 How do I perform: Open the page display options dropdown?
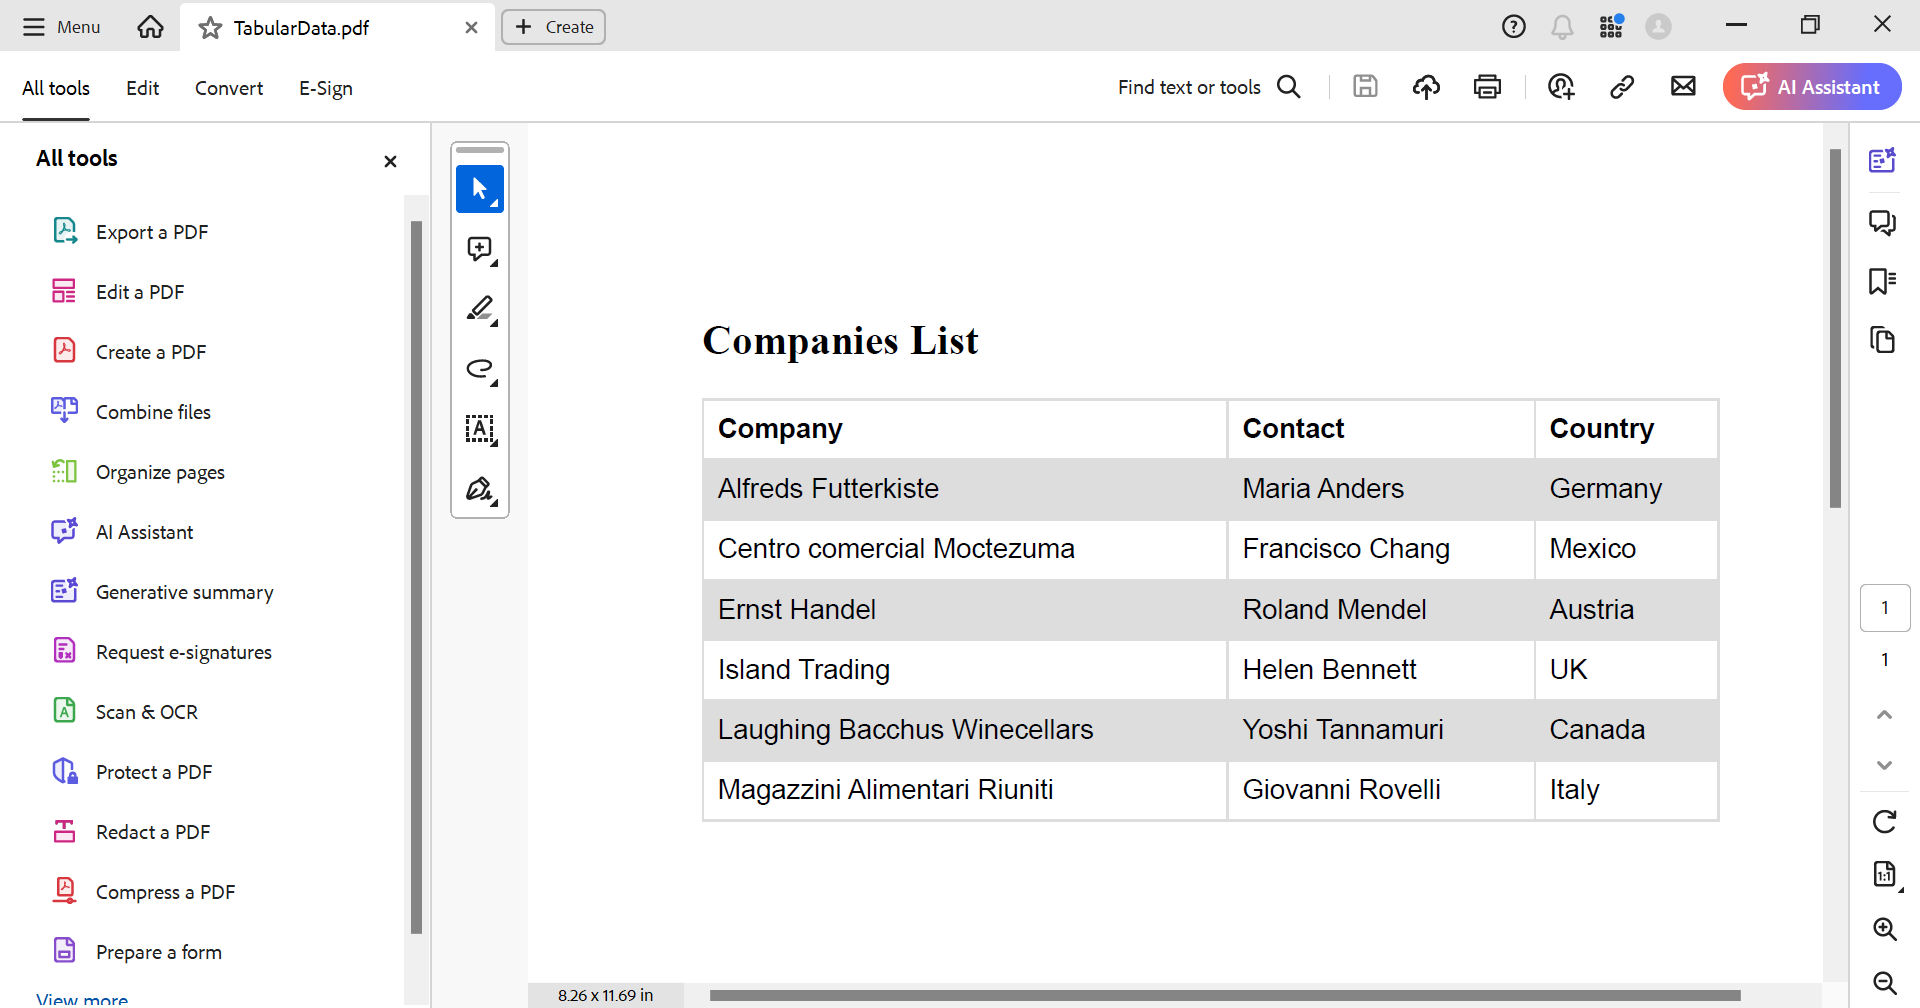[1886, 875]
